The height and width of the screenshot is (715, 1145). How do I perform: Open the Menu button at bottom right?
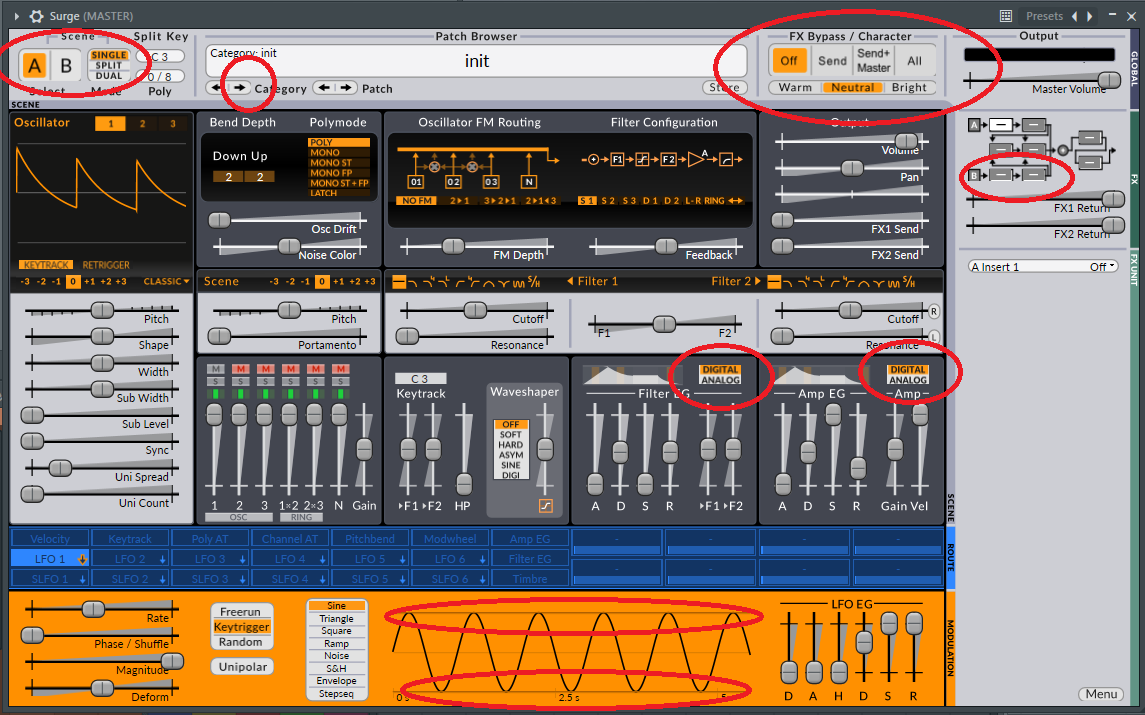click(1100, 694)
